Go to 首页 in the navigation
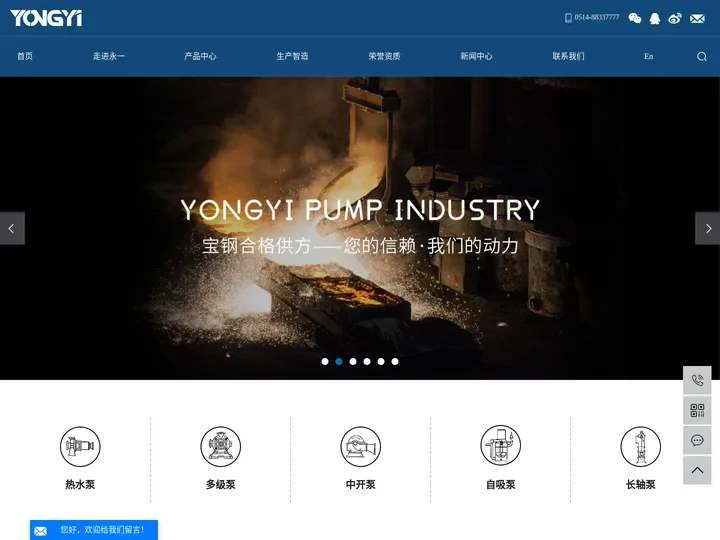 pos(25,56)
